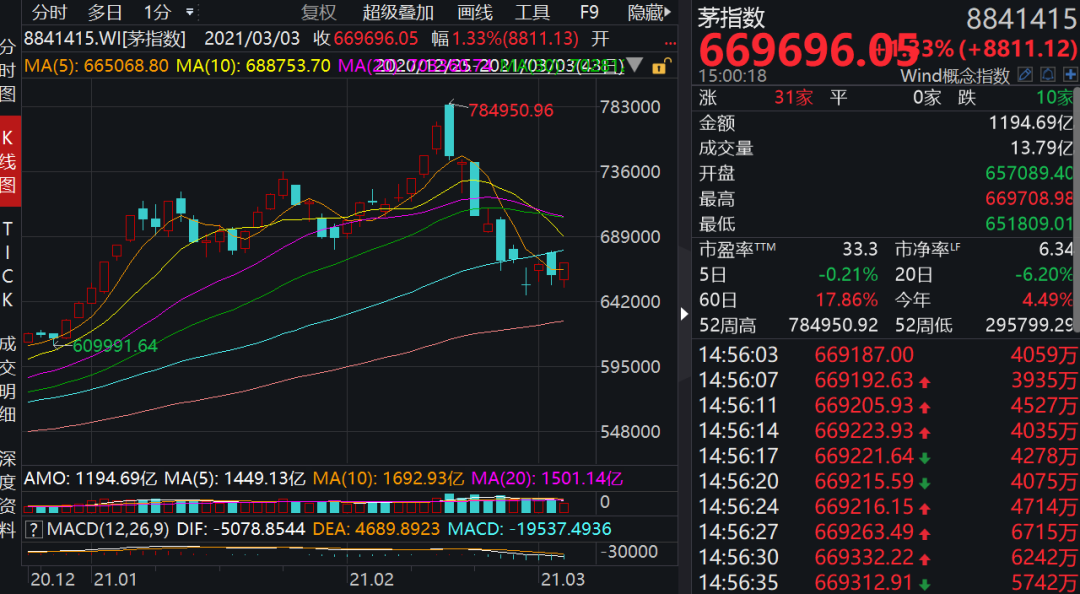Select the 14:56:27 tick row

click(x=886, y=532)
